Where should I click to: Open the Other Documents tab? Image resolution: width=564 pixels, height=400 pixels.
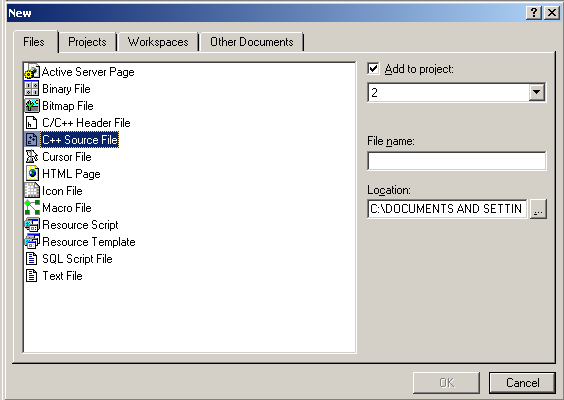(252, 42)
